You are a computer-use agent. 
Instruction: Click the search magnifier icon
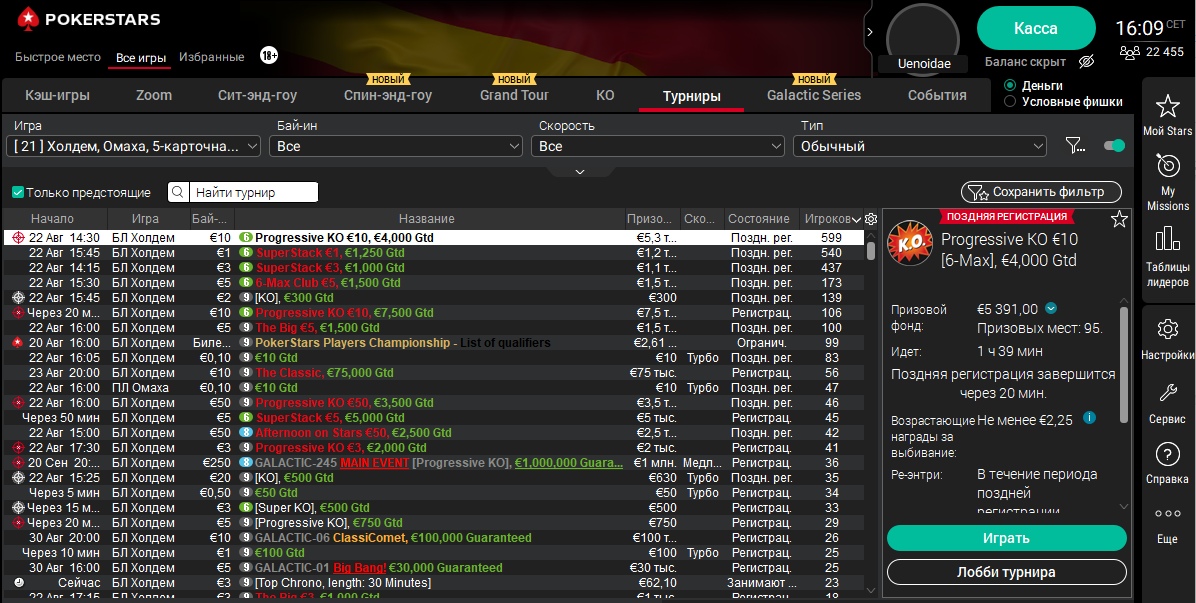coord(178,192)
